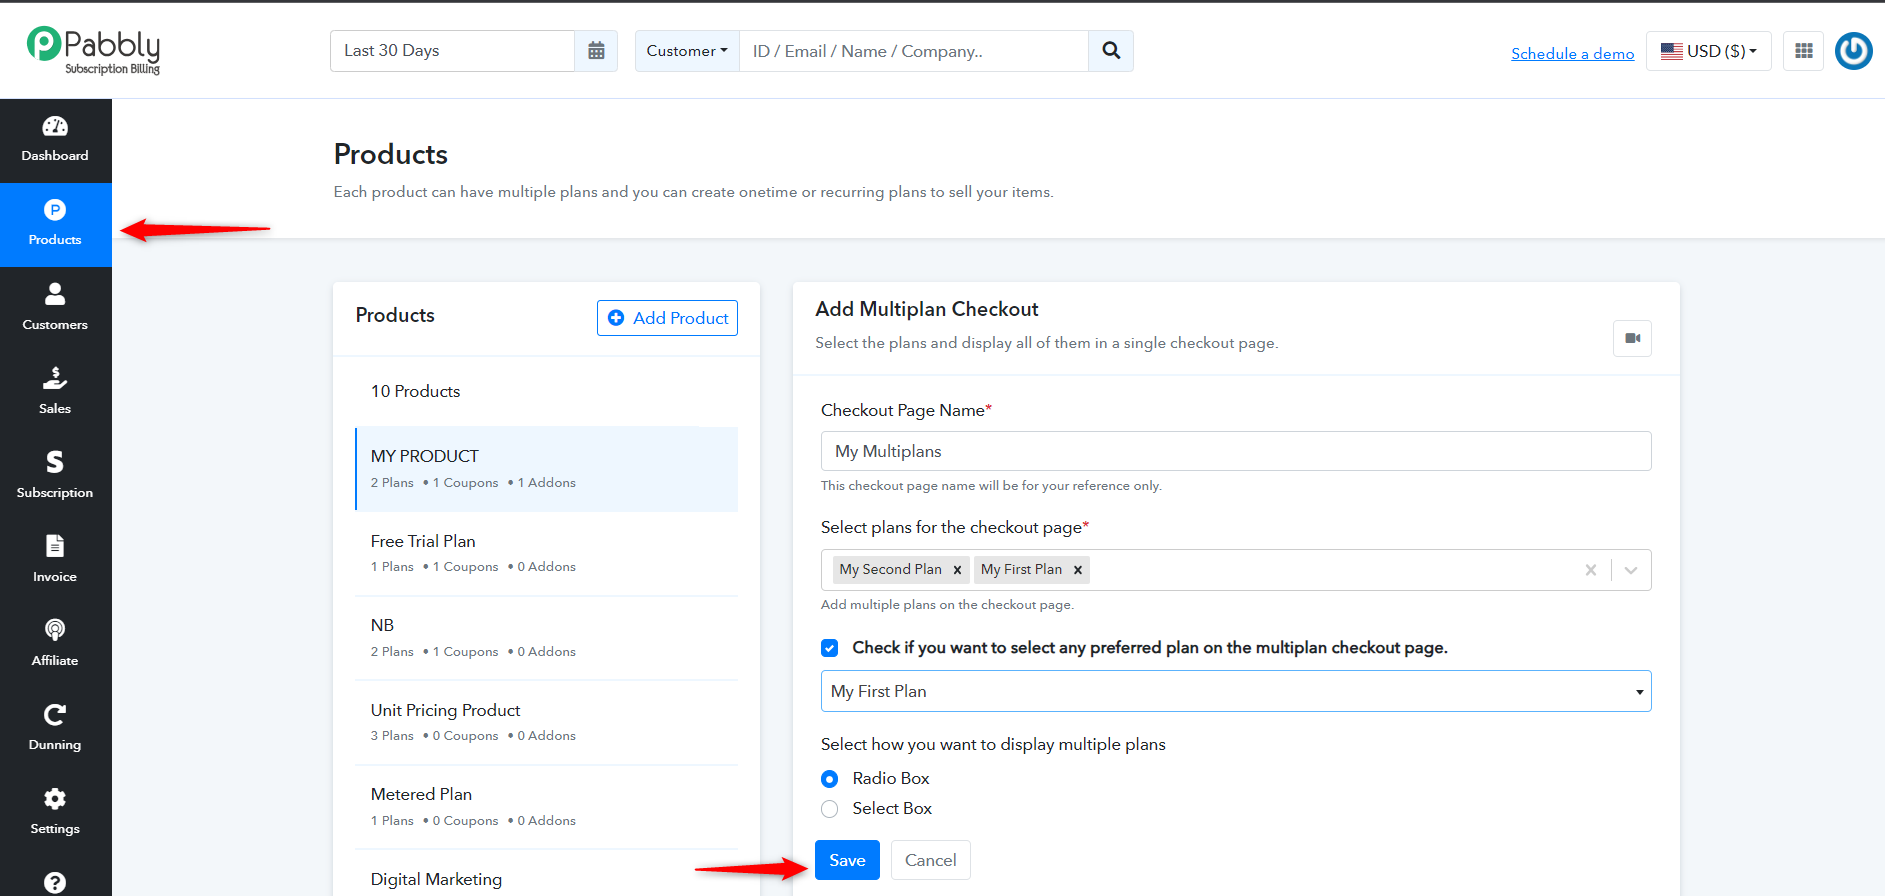Open the Affiliate sidebar icon
The width and height of the screenshot is (1885, 896).
tap(55, 643)
